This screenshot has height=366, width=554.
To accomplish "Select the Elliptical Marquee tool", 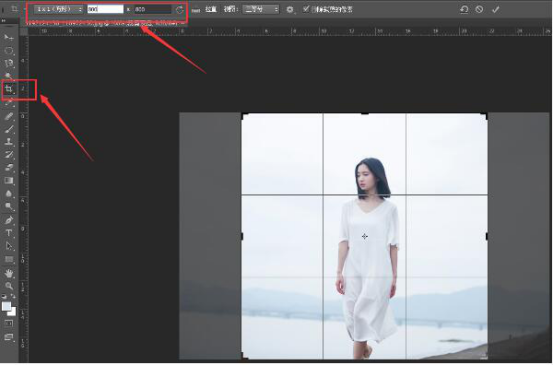I will (x=9, y=51).
